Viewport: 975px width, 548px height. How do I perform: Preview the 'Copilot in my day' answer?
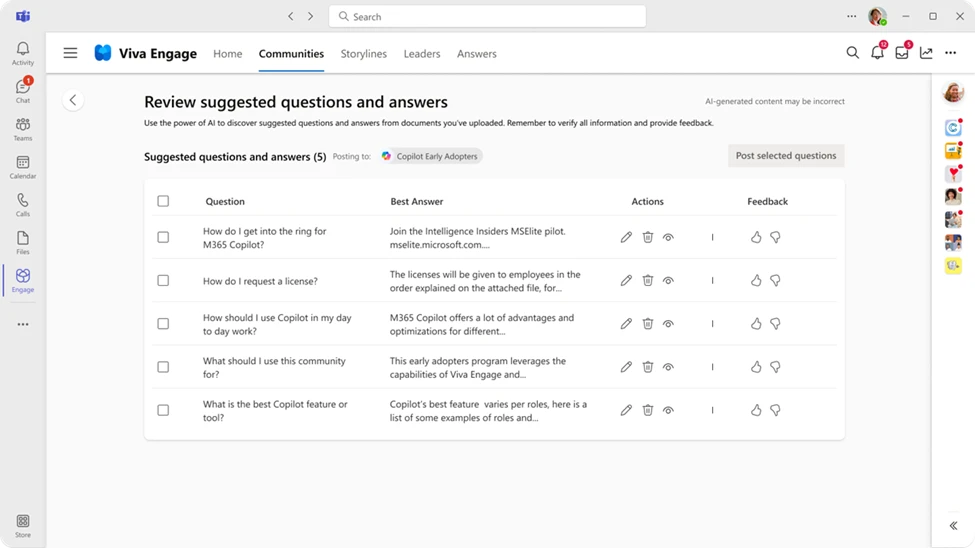pyautogui.click(x=668, y=323)
